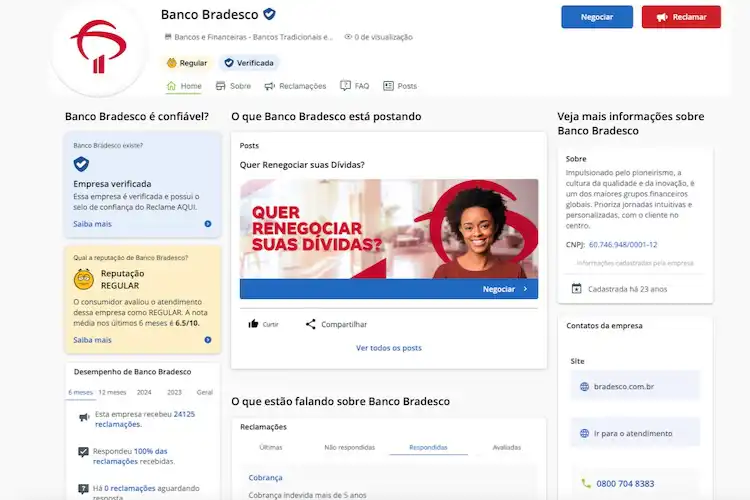Viewport: 750px width, 500px height.
Task: Open the Reclamações tab
Action: [x=296, y=86]
